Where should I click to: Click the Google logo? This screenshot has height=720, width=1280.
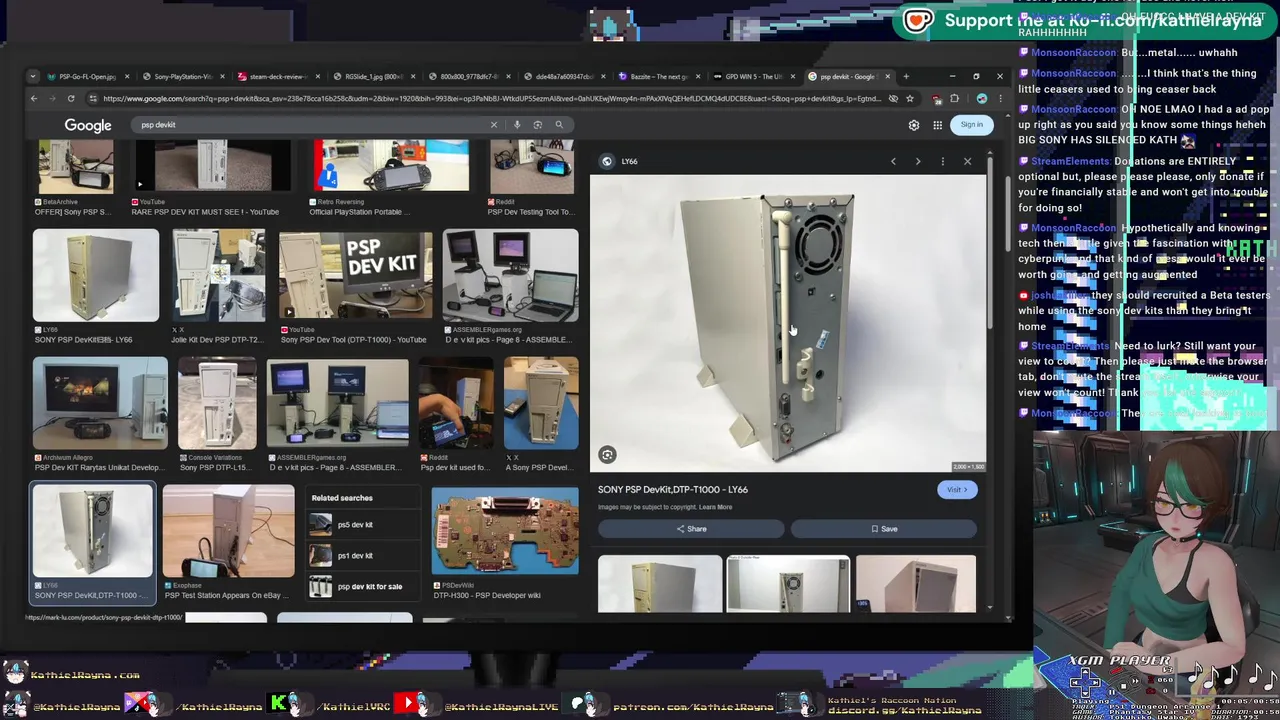coord(88,125)
